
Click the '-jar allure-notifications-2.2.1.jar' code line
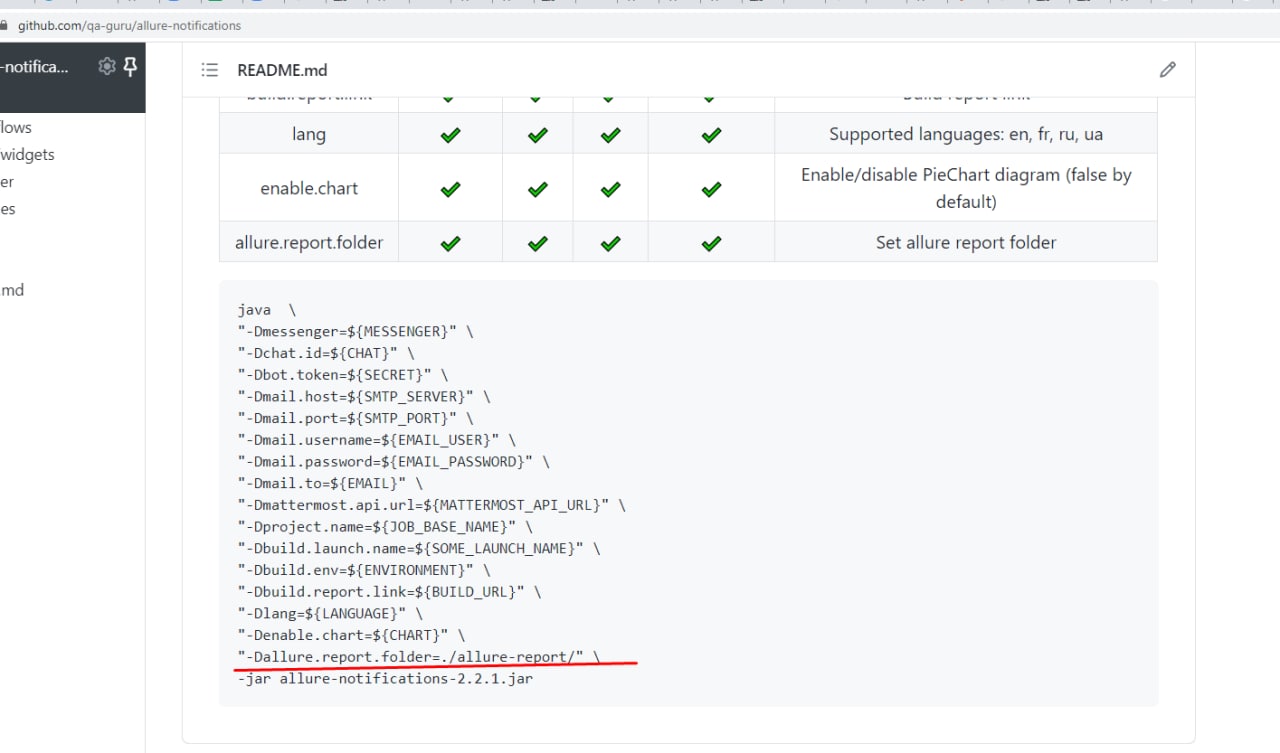click(385, 678)
